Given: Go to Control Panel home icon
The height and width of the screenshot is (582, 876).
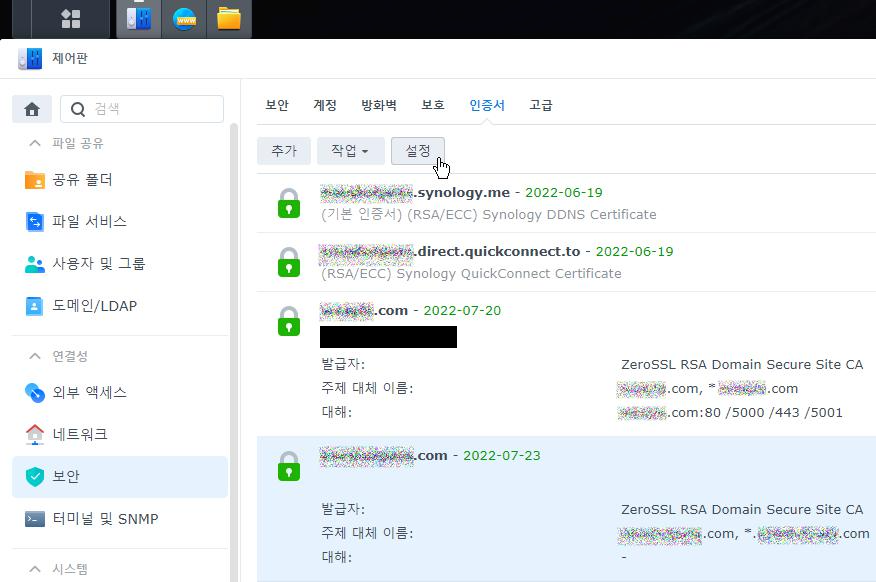Looking at the screenshot, I should (x=32, y=109).
